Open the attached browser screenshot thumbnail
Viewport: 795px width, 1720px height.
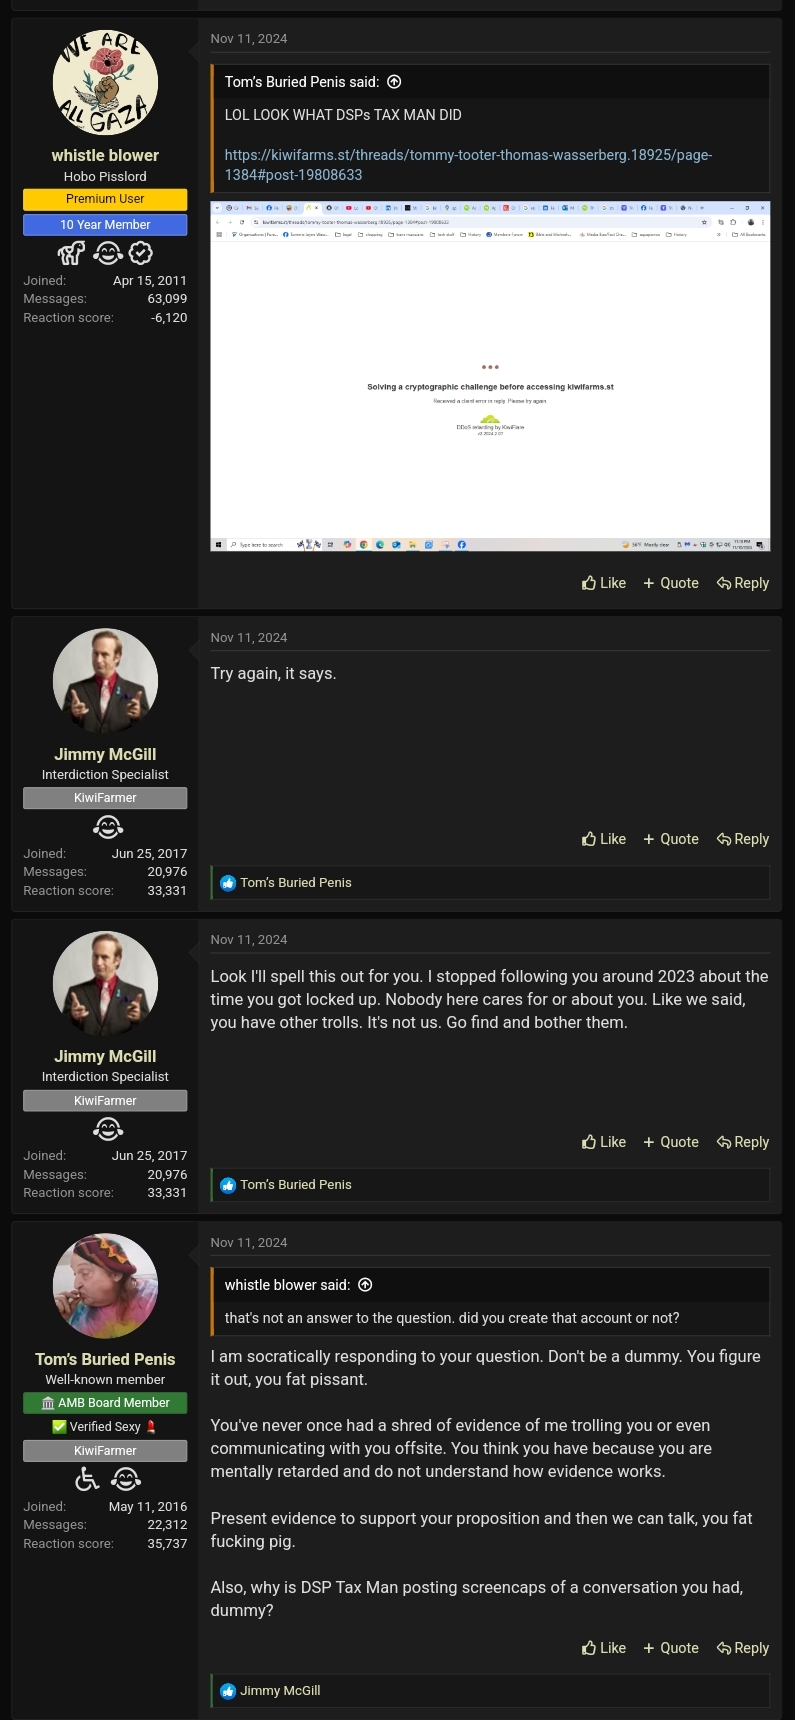pos(490,376)
